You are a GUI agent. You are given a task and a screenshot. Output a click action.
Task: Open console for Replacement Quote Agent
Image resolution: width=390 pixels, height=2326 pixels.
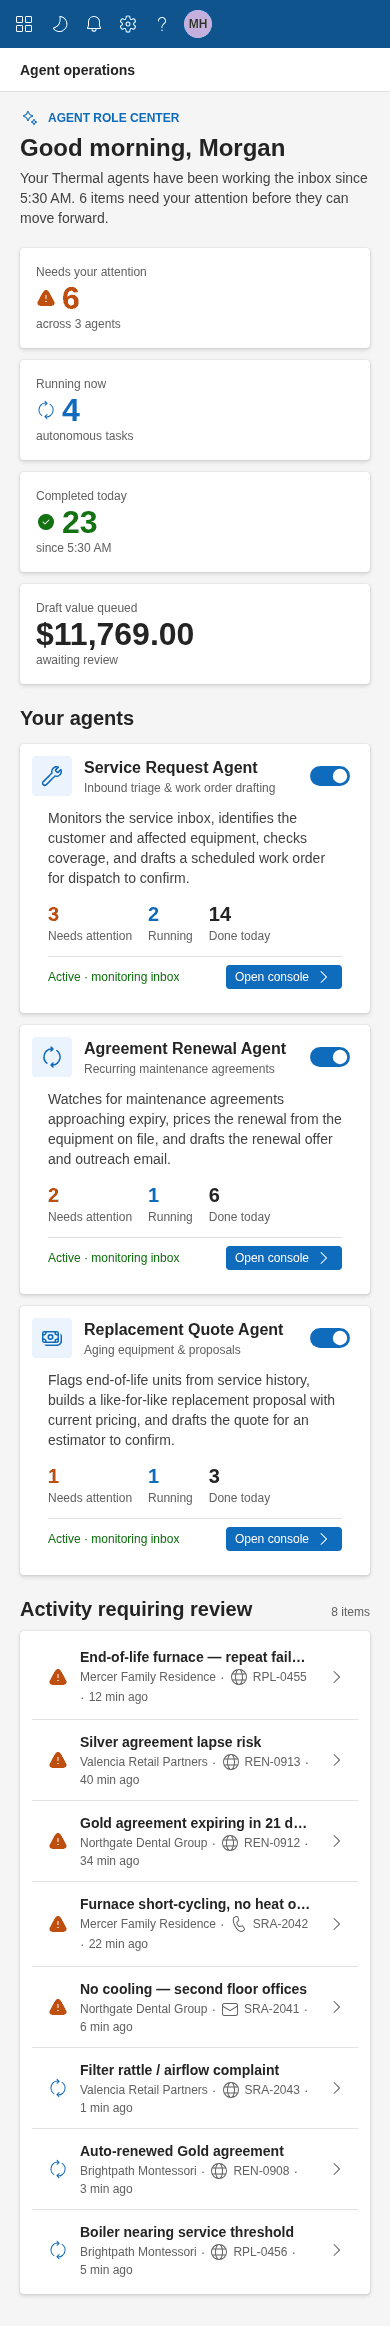pos(284,1539)
